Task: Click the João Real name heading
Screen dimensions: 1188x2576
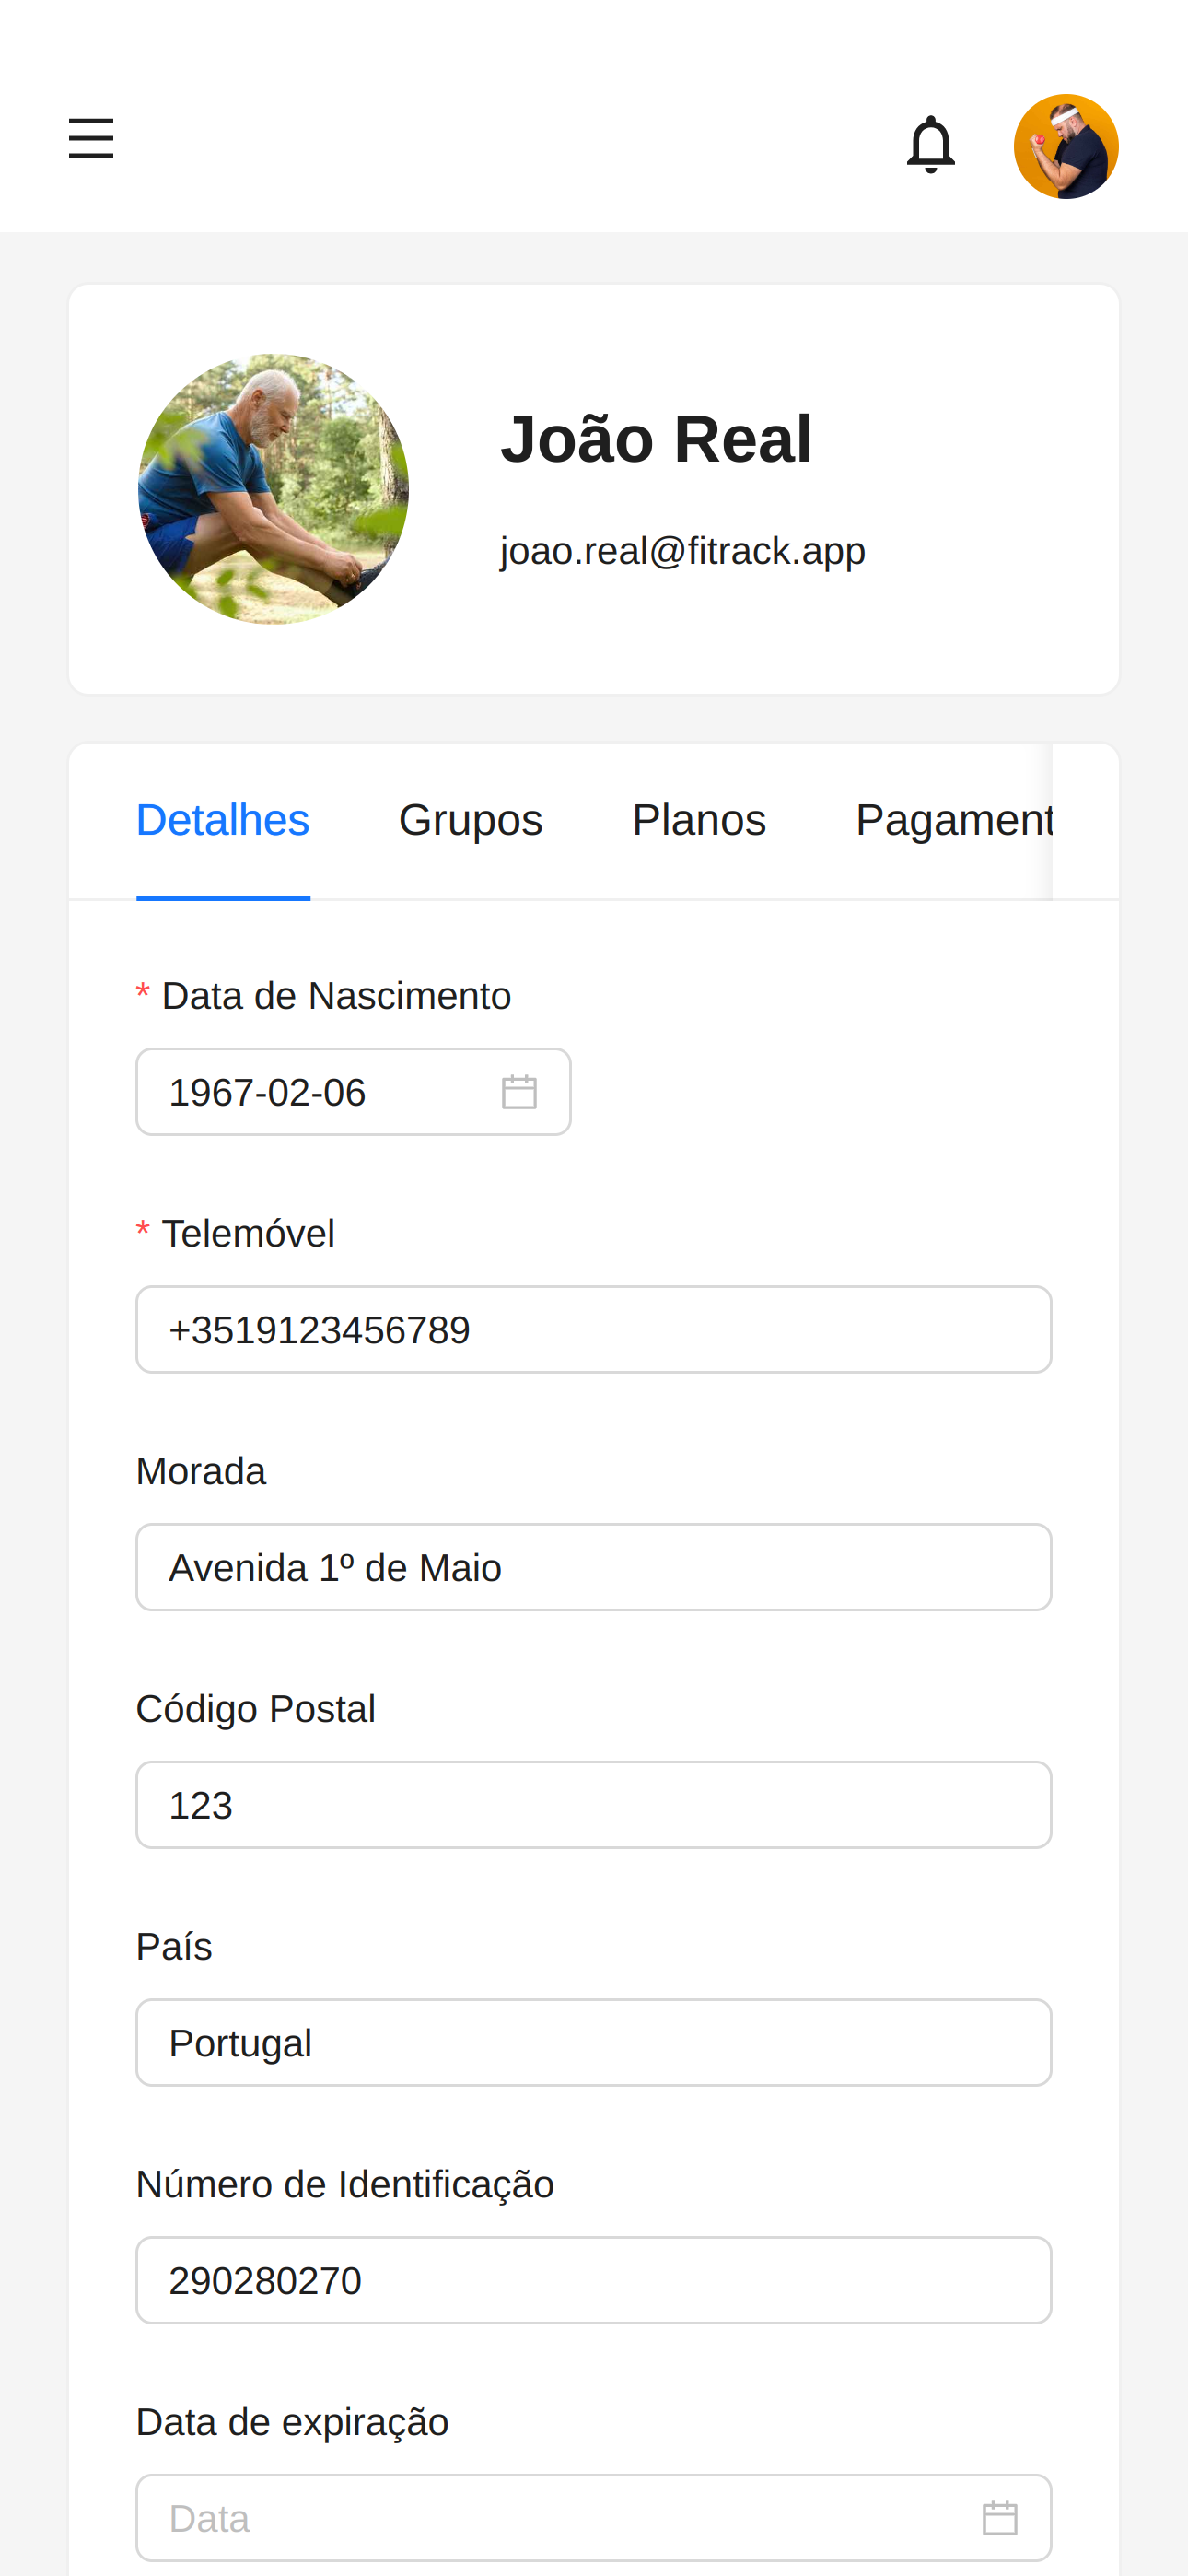Action: point(656,439)
